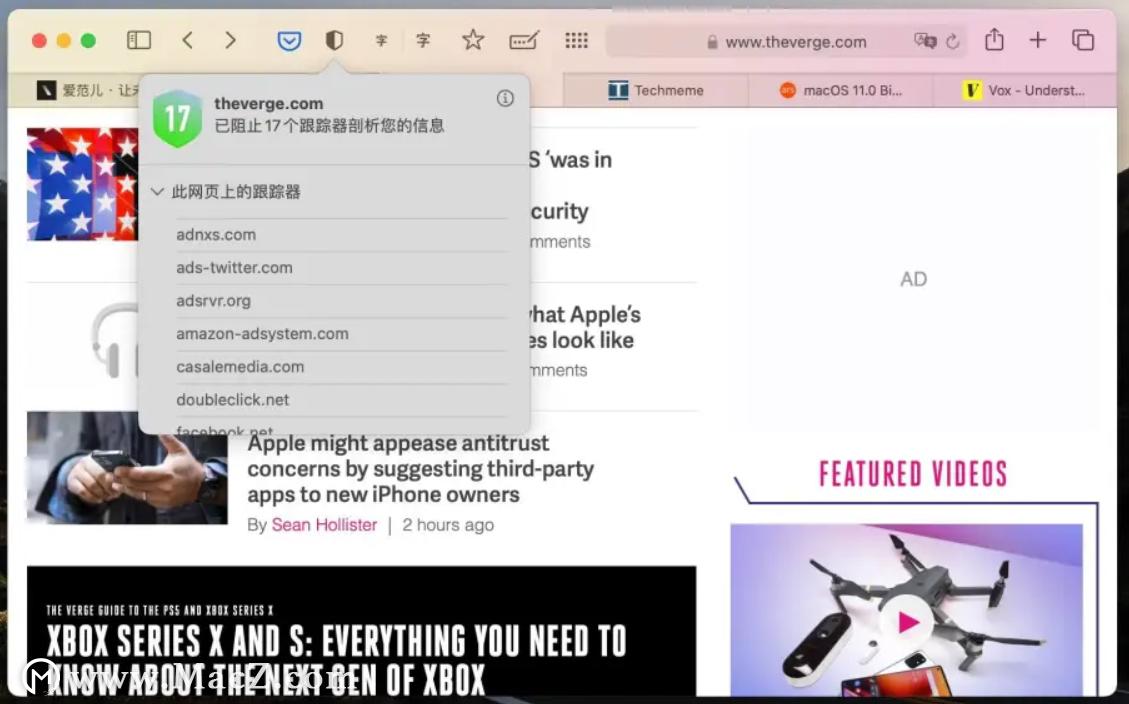Collapse the 此网页上的跟踪器 list
Image resolution: width=1129 pixels, height=704 pixels.
coord(157,191)
